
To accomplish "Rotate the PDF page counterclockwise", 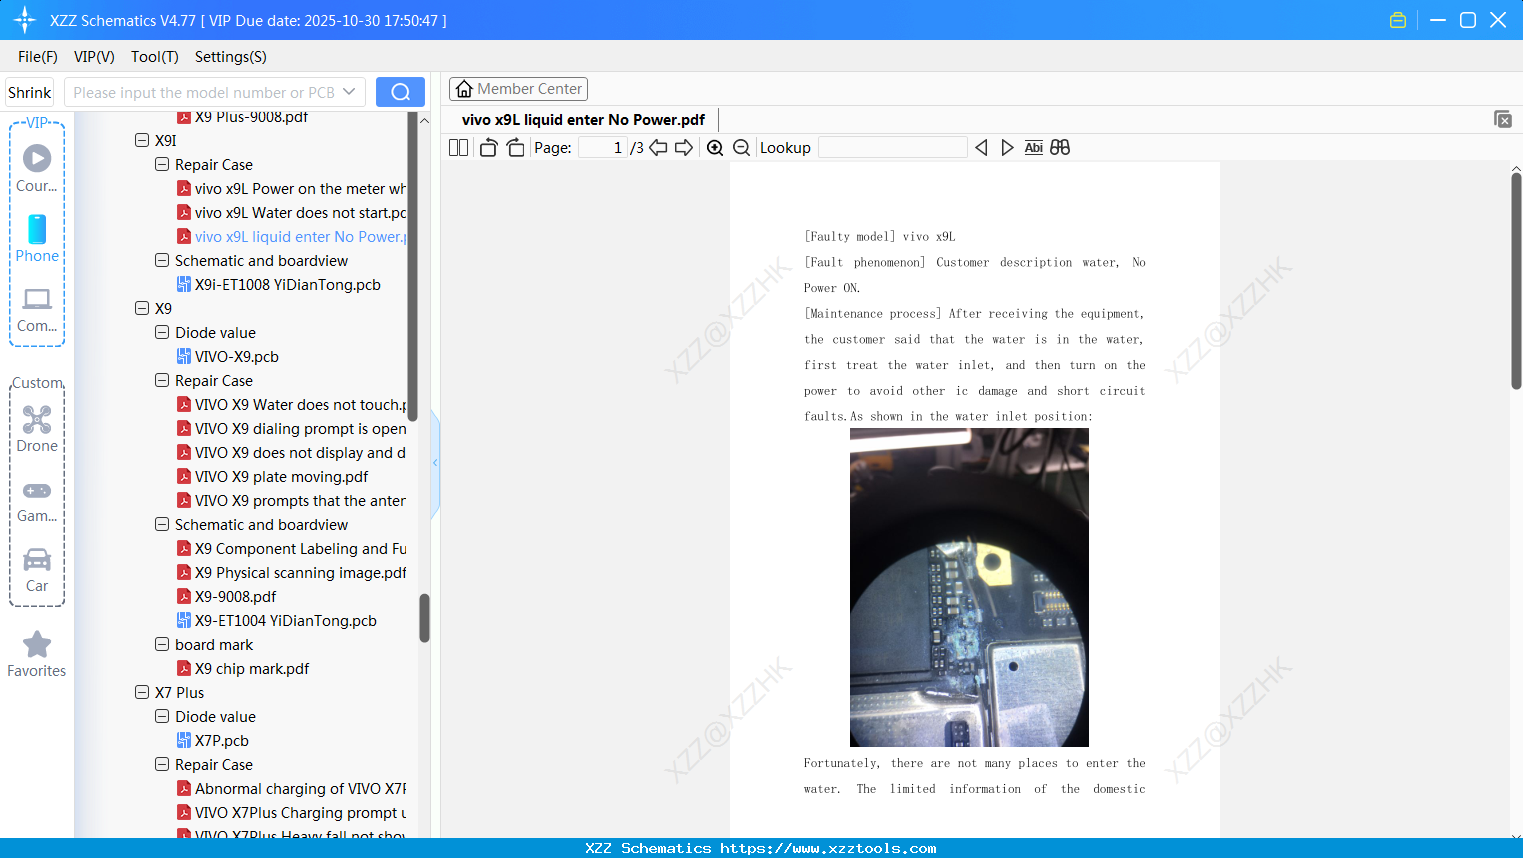I will point(488,148).
